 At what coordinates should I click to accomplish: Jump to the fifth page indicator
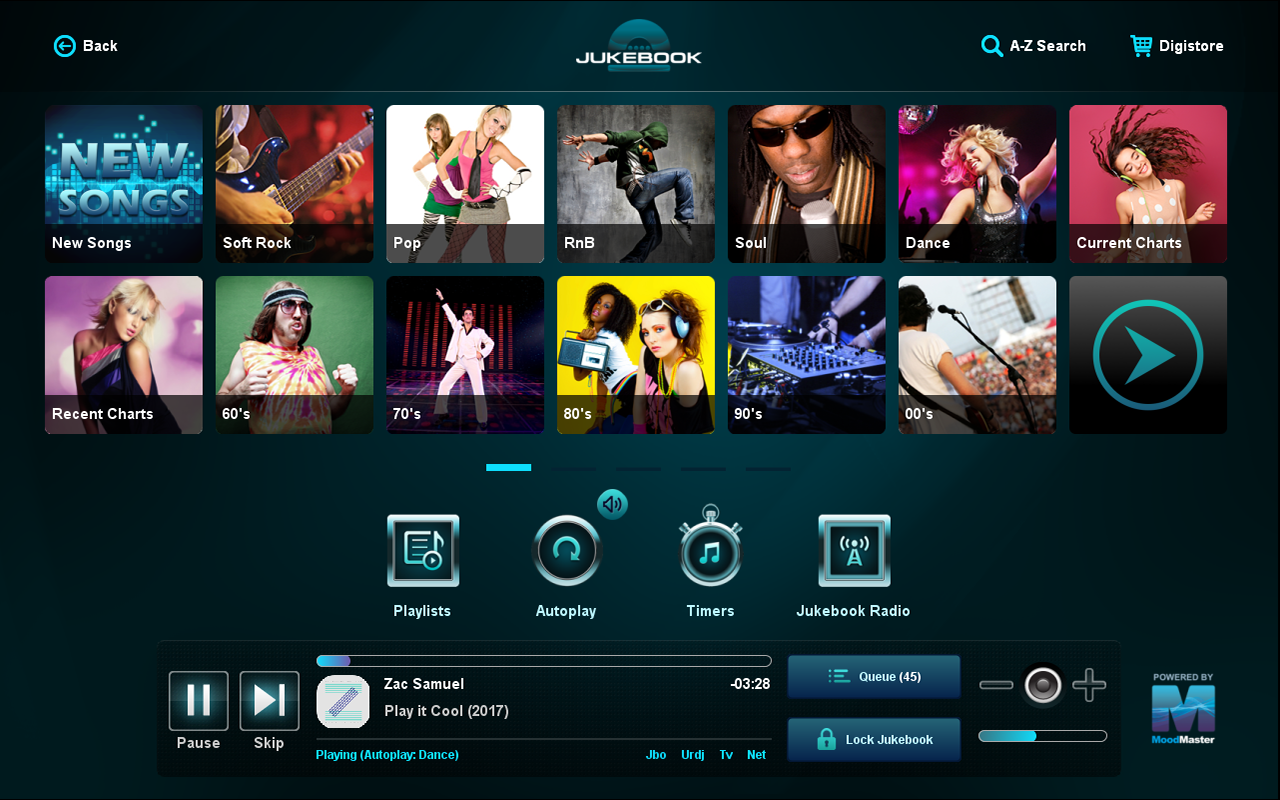pos(768,467)
